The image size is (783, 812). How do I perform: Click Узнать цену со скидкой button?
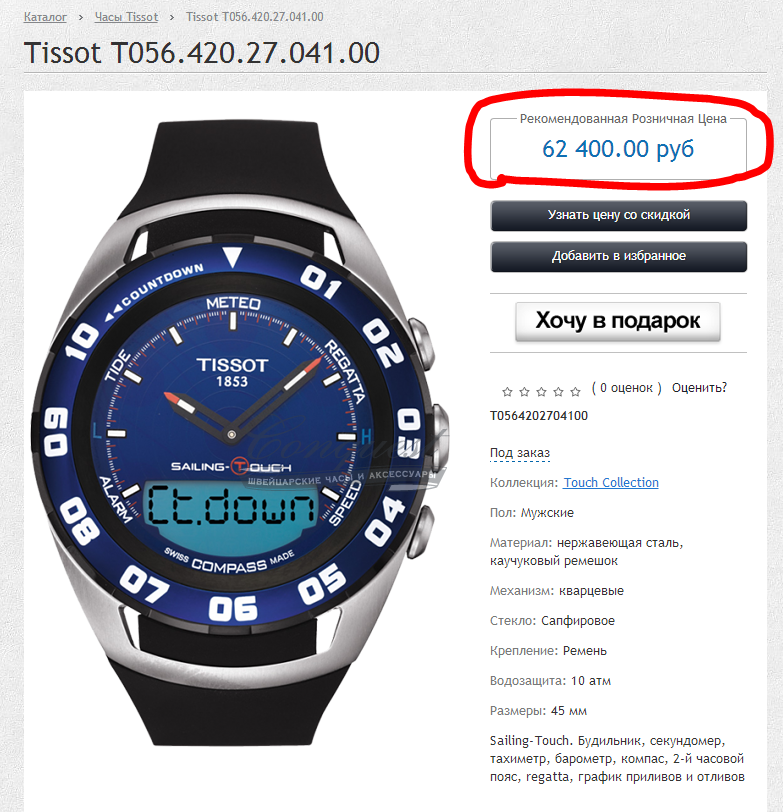618,215
